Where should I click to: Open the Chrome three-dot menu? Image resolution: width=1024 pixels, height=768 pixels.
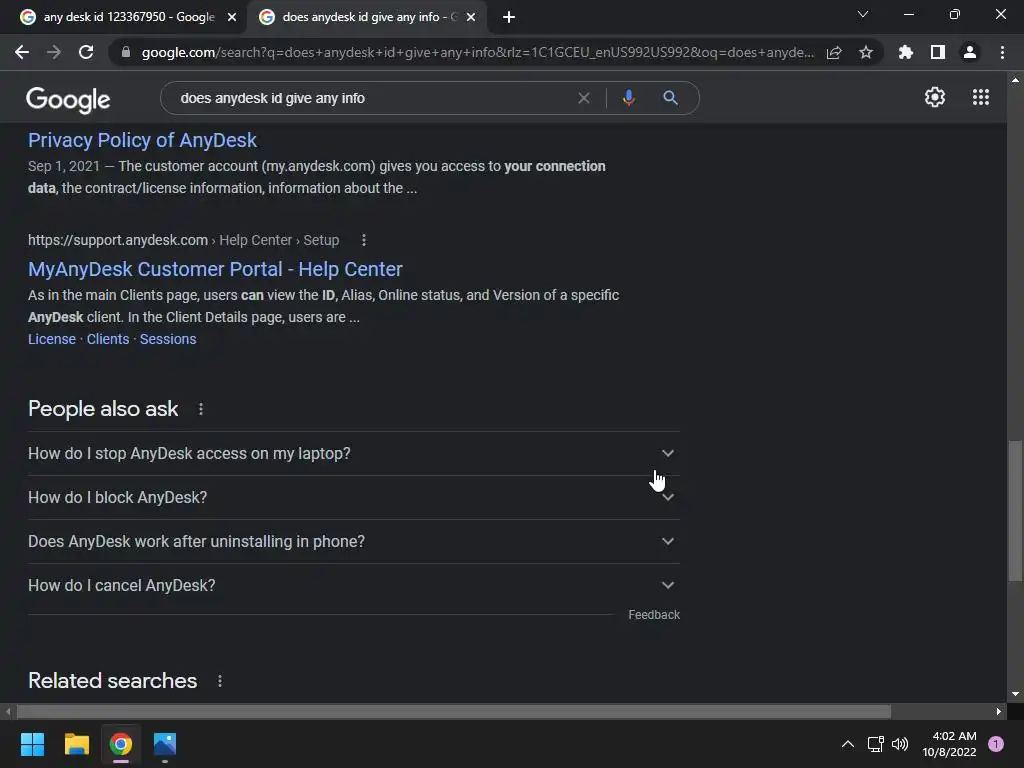[1002, 52]
